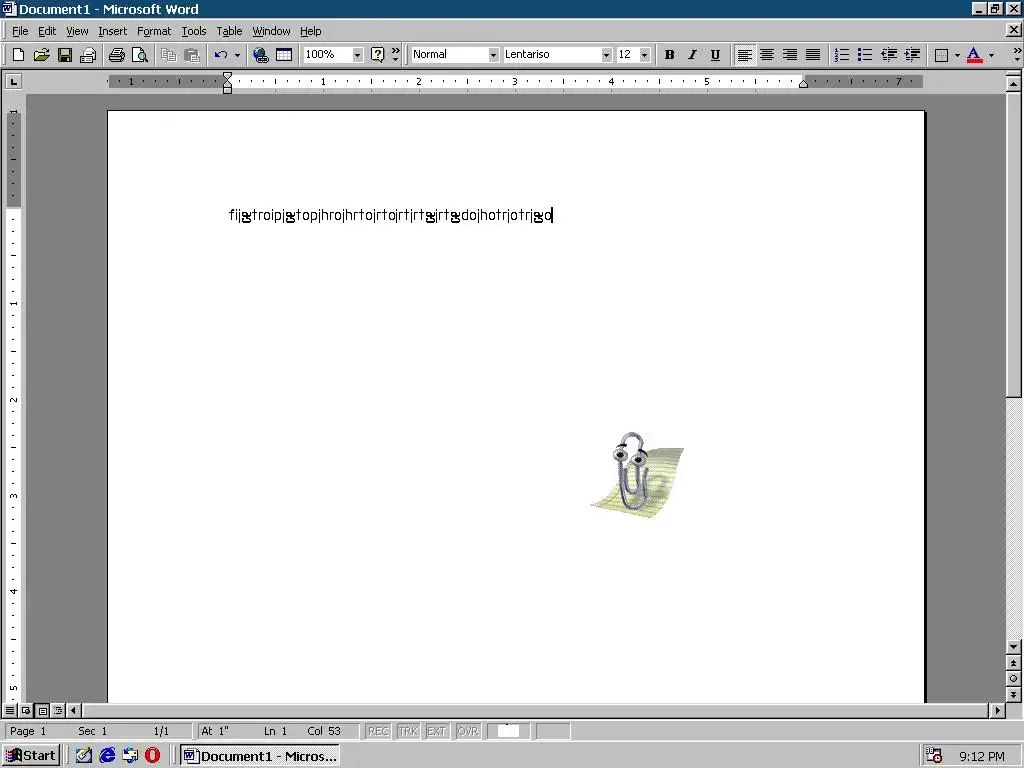Decrease the paragraph indent
This screenshot has width=1024, height=768.
pos(888,55)
